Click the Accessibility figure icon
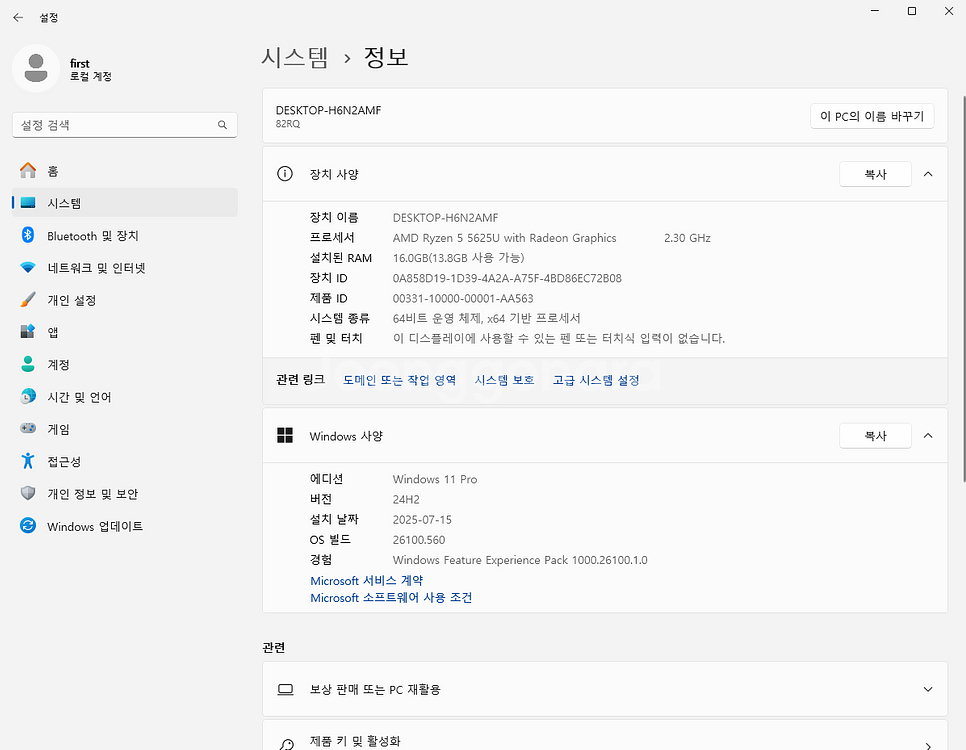Viewport: 966px width, 750px height. [28, 460]
